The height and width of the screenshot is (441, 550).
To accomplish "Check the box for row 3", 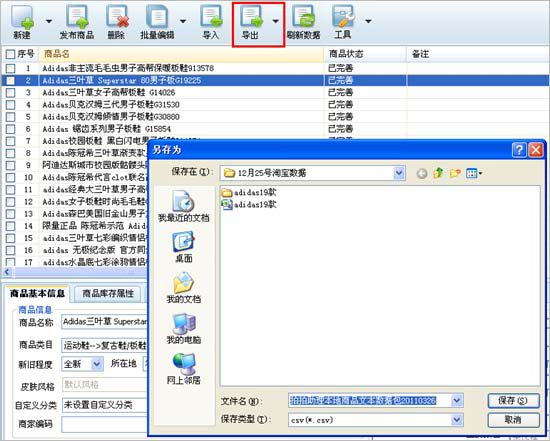I will (x=11, y=92).
